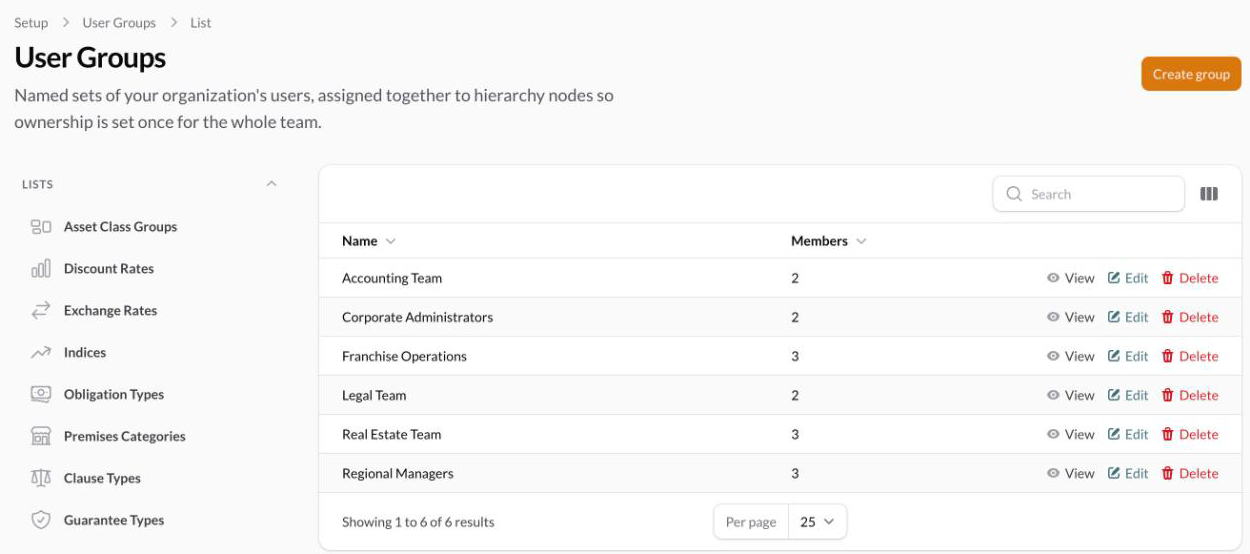Click the Real Estate Team name cell
Screen dimensions: 1250x554
point(391,434)
